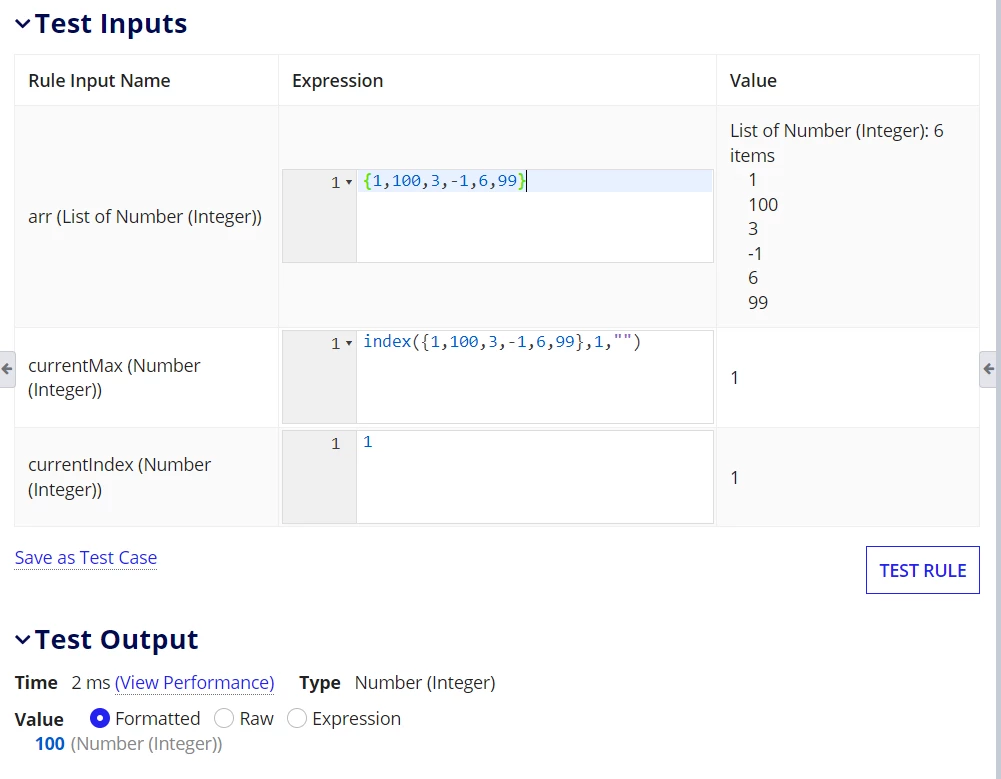Select the Raw value option

223,718
